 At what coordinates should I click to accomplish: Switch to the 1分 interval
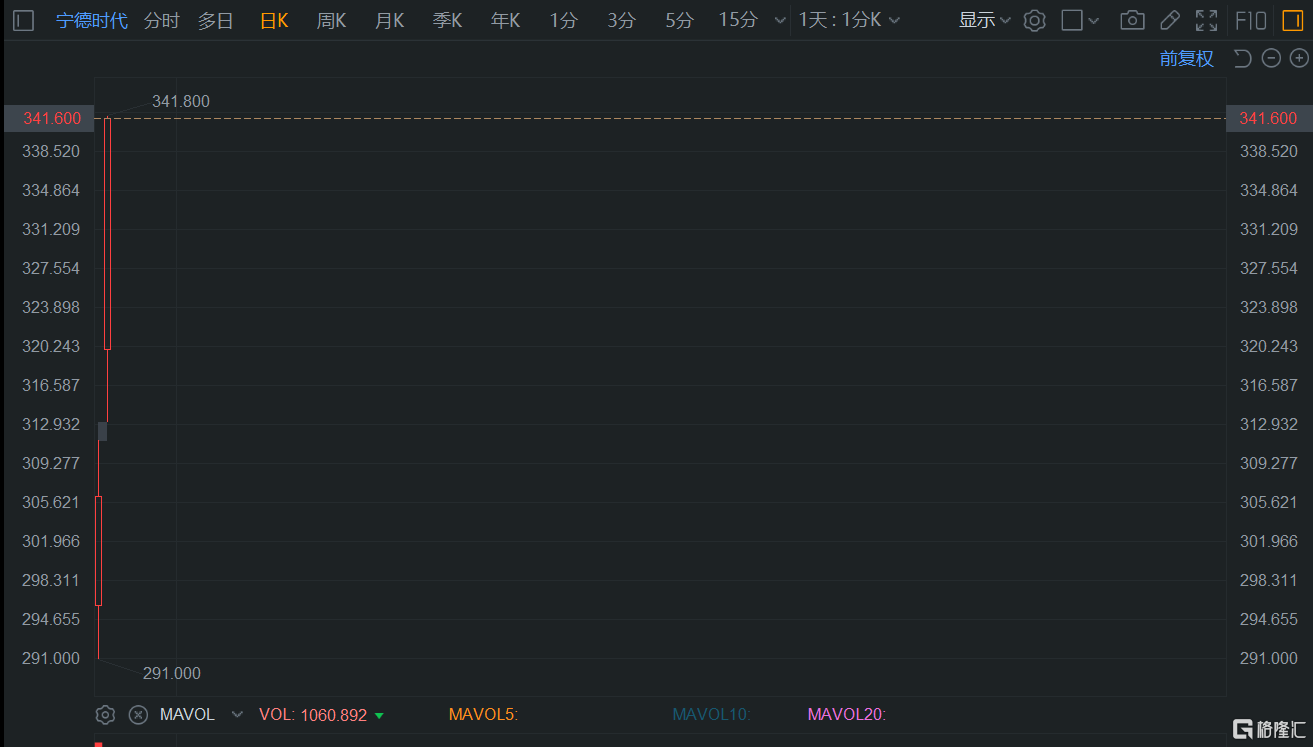(564, 20)
